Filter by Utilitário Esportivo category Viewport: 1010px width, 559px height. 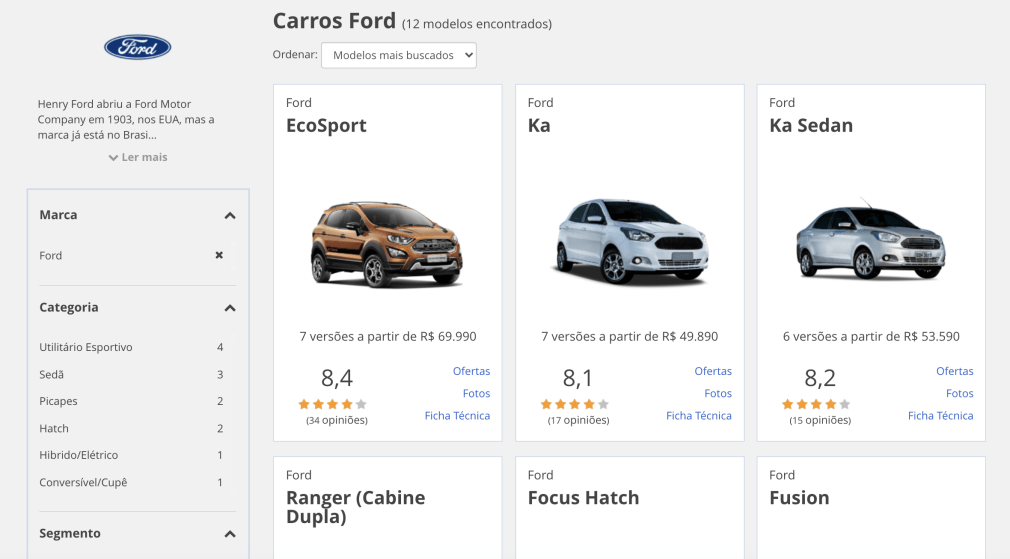tap(132, 347)
